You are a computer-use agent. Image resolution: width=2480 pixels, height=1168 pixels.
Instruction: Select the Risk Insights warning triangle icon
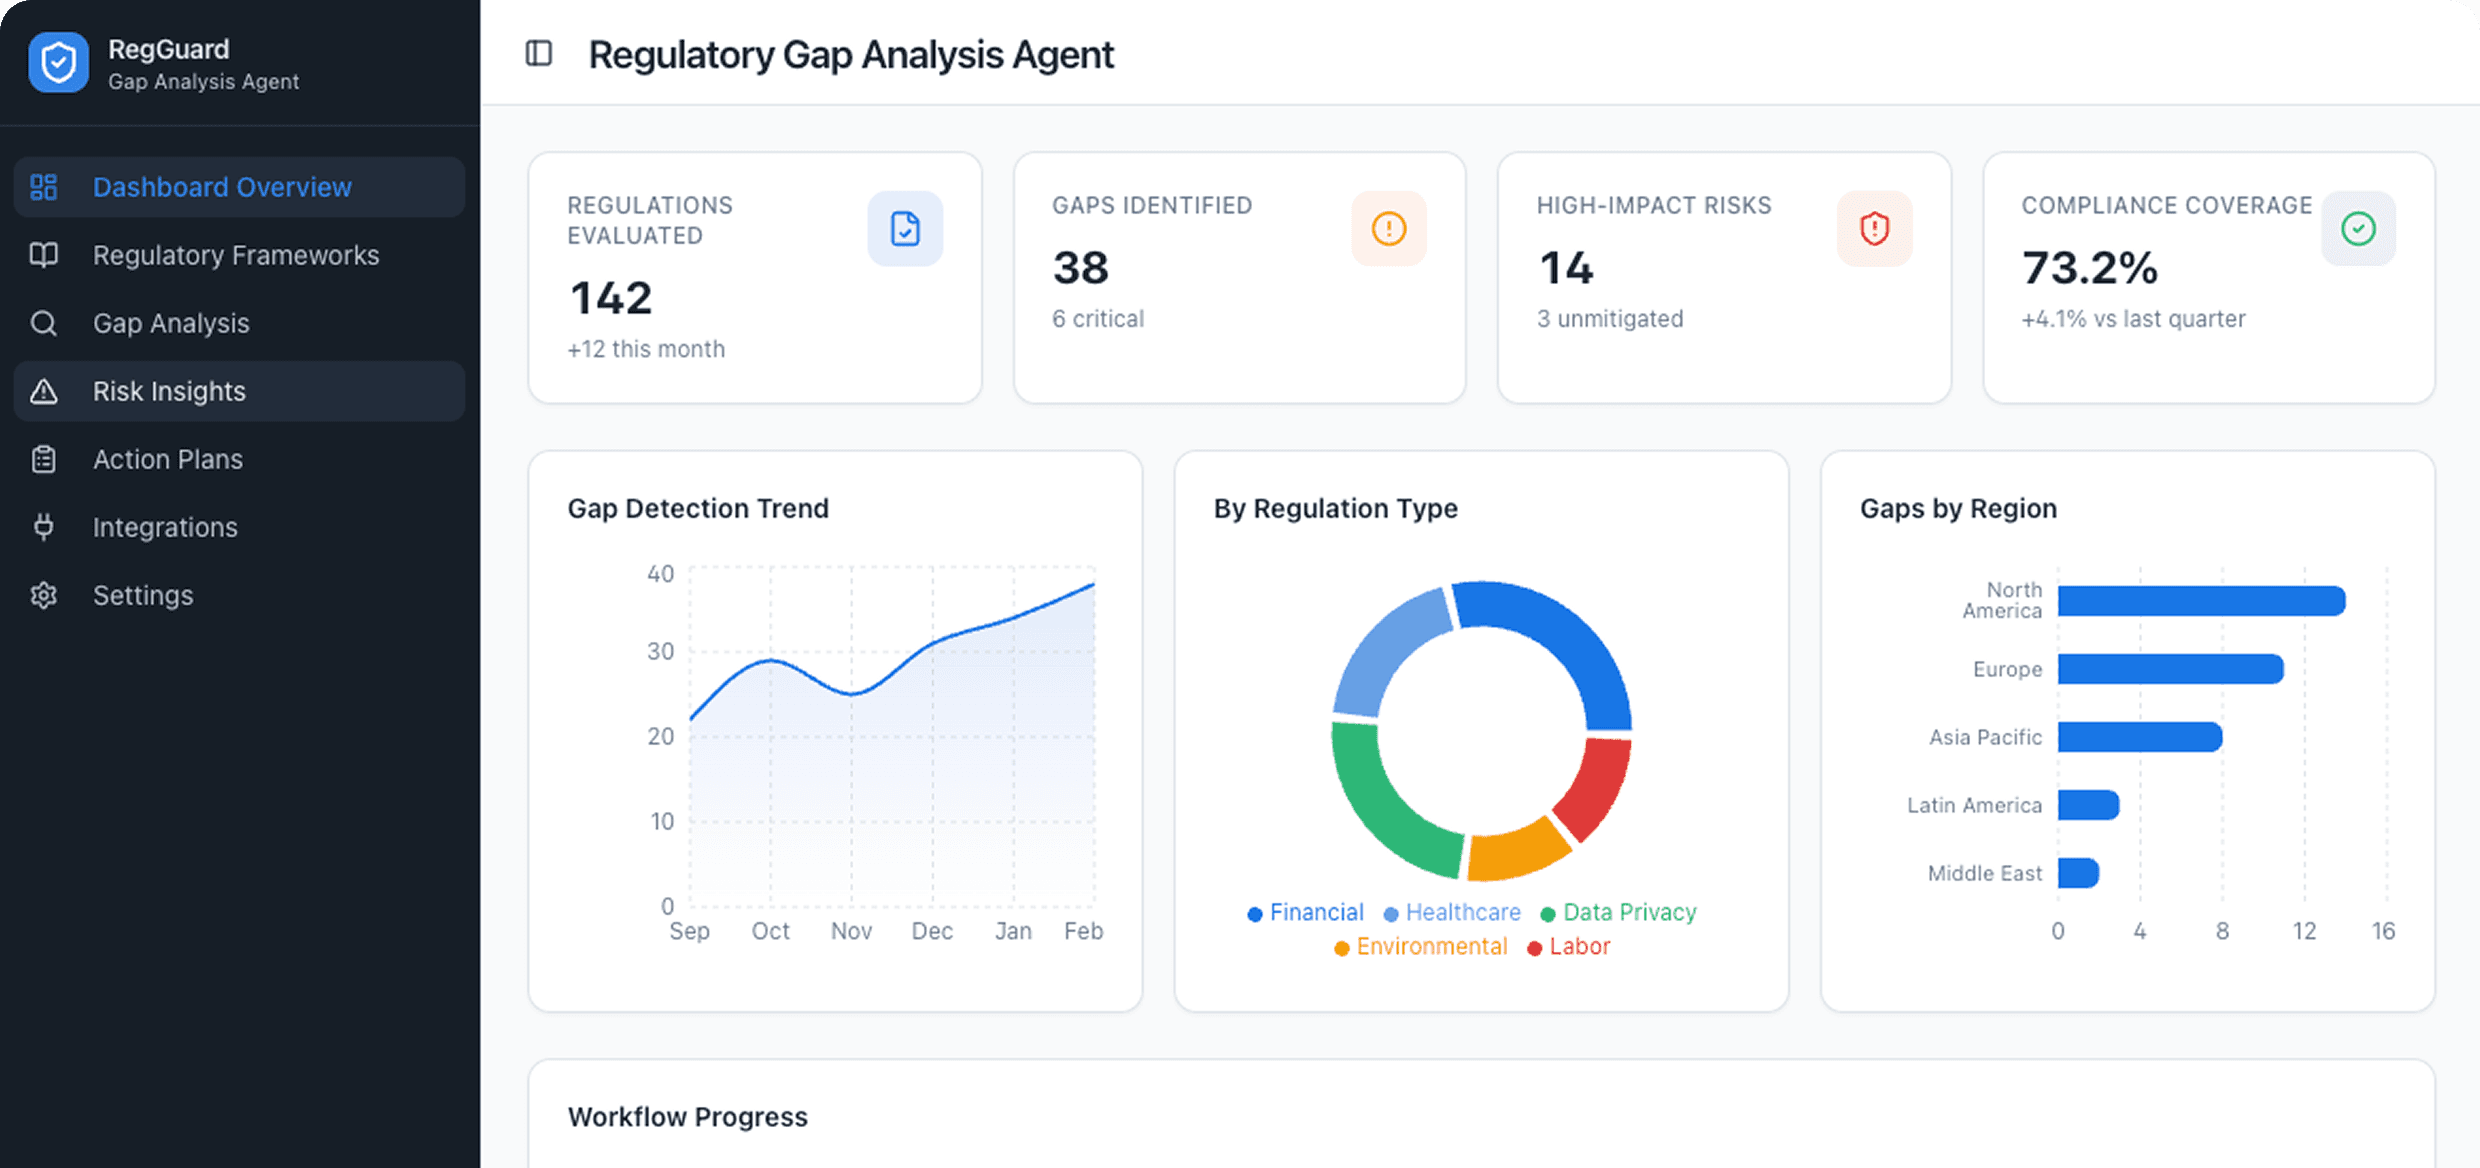44,391
